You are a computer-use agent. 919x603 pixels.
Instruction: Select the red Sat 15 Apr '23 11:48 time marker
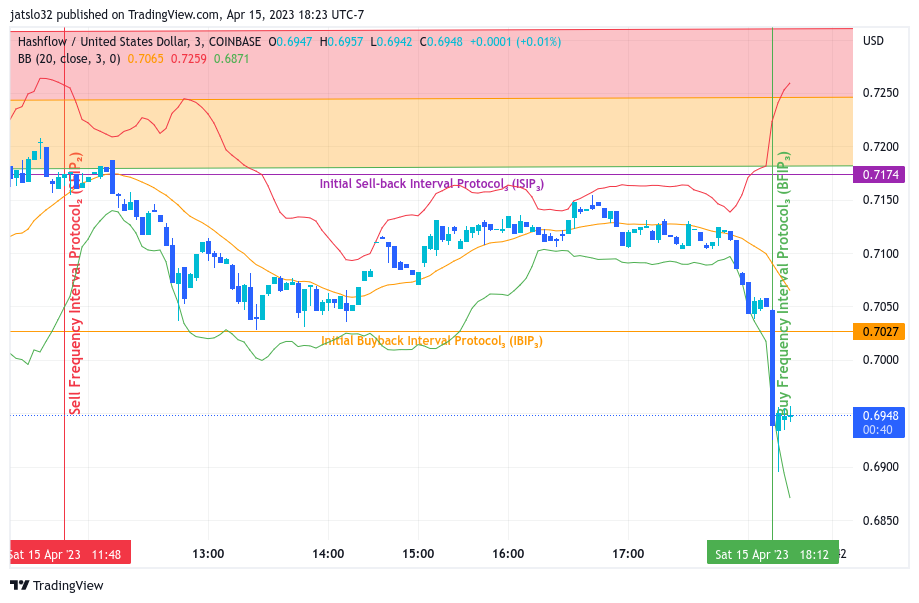coord(70,554)
